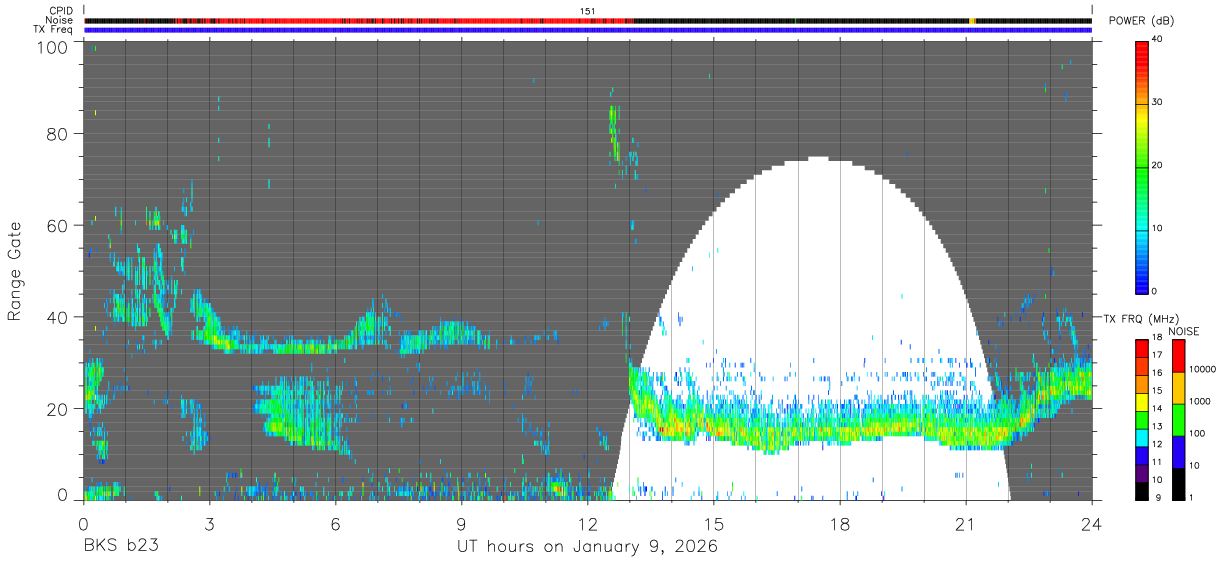Click the x-axis tick label 15
The image size is (1228, 567).
714,525
